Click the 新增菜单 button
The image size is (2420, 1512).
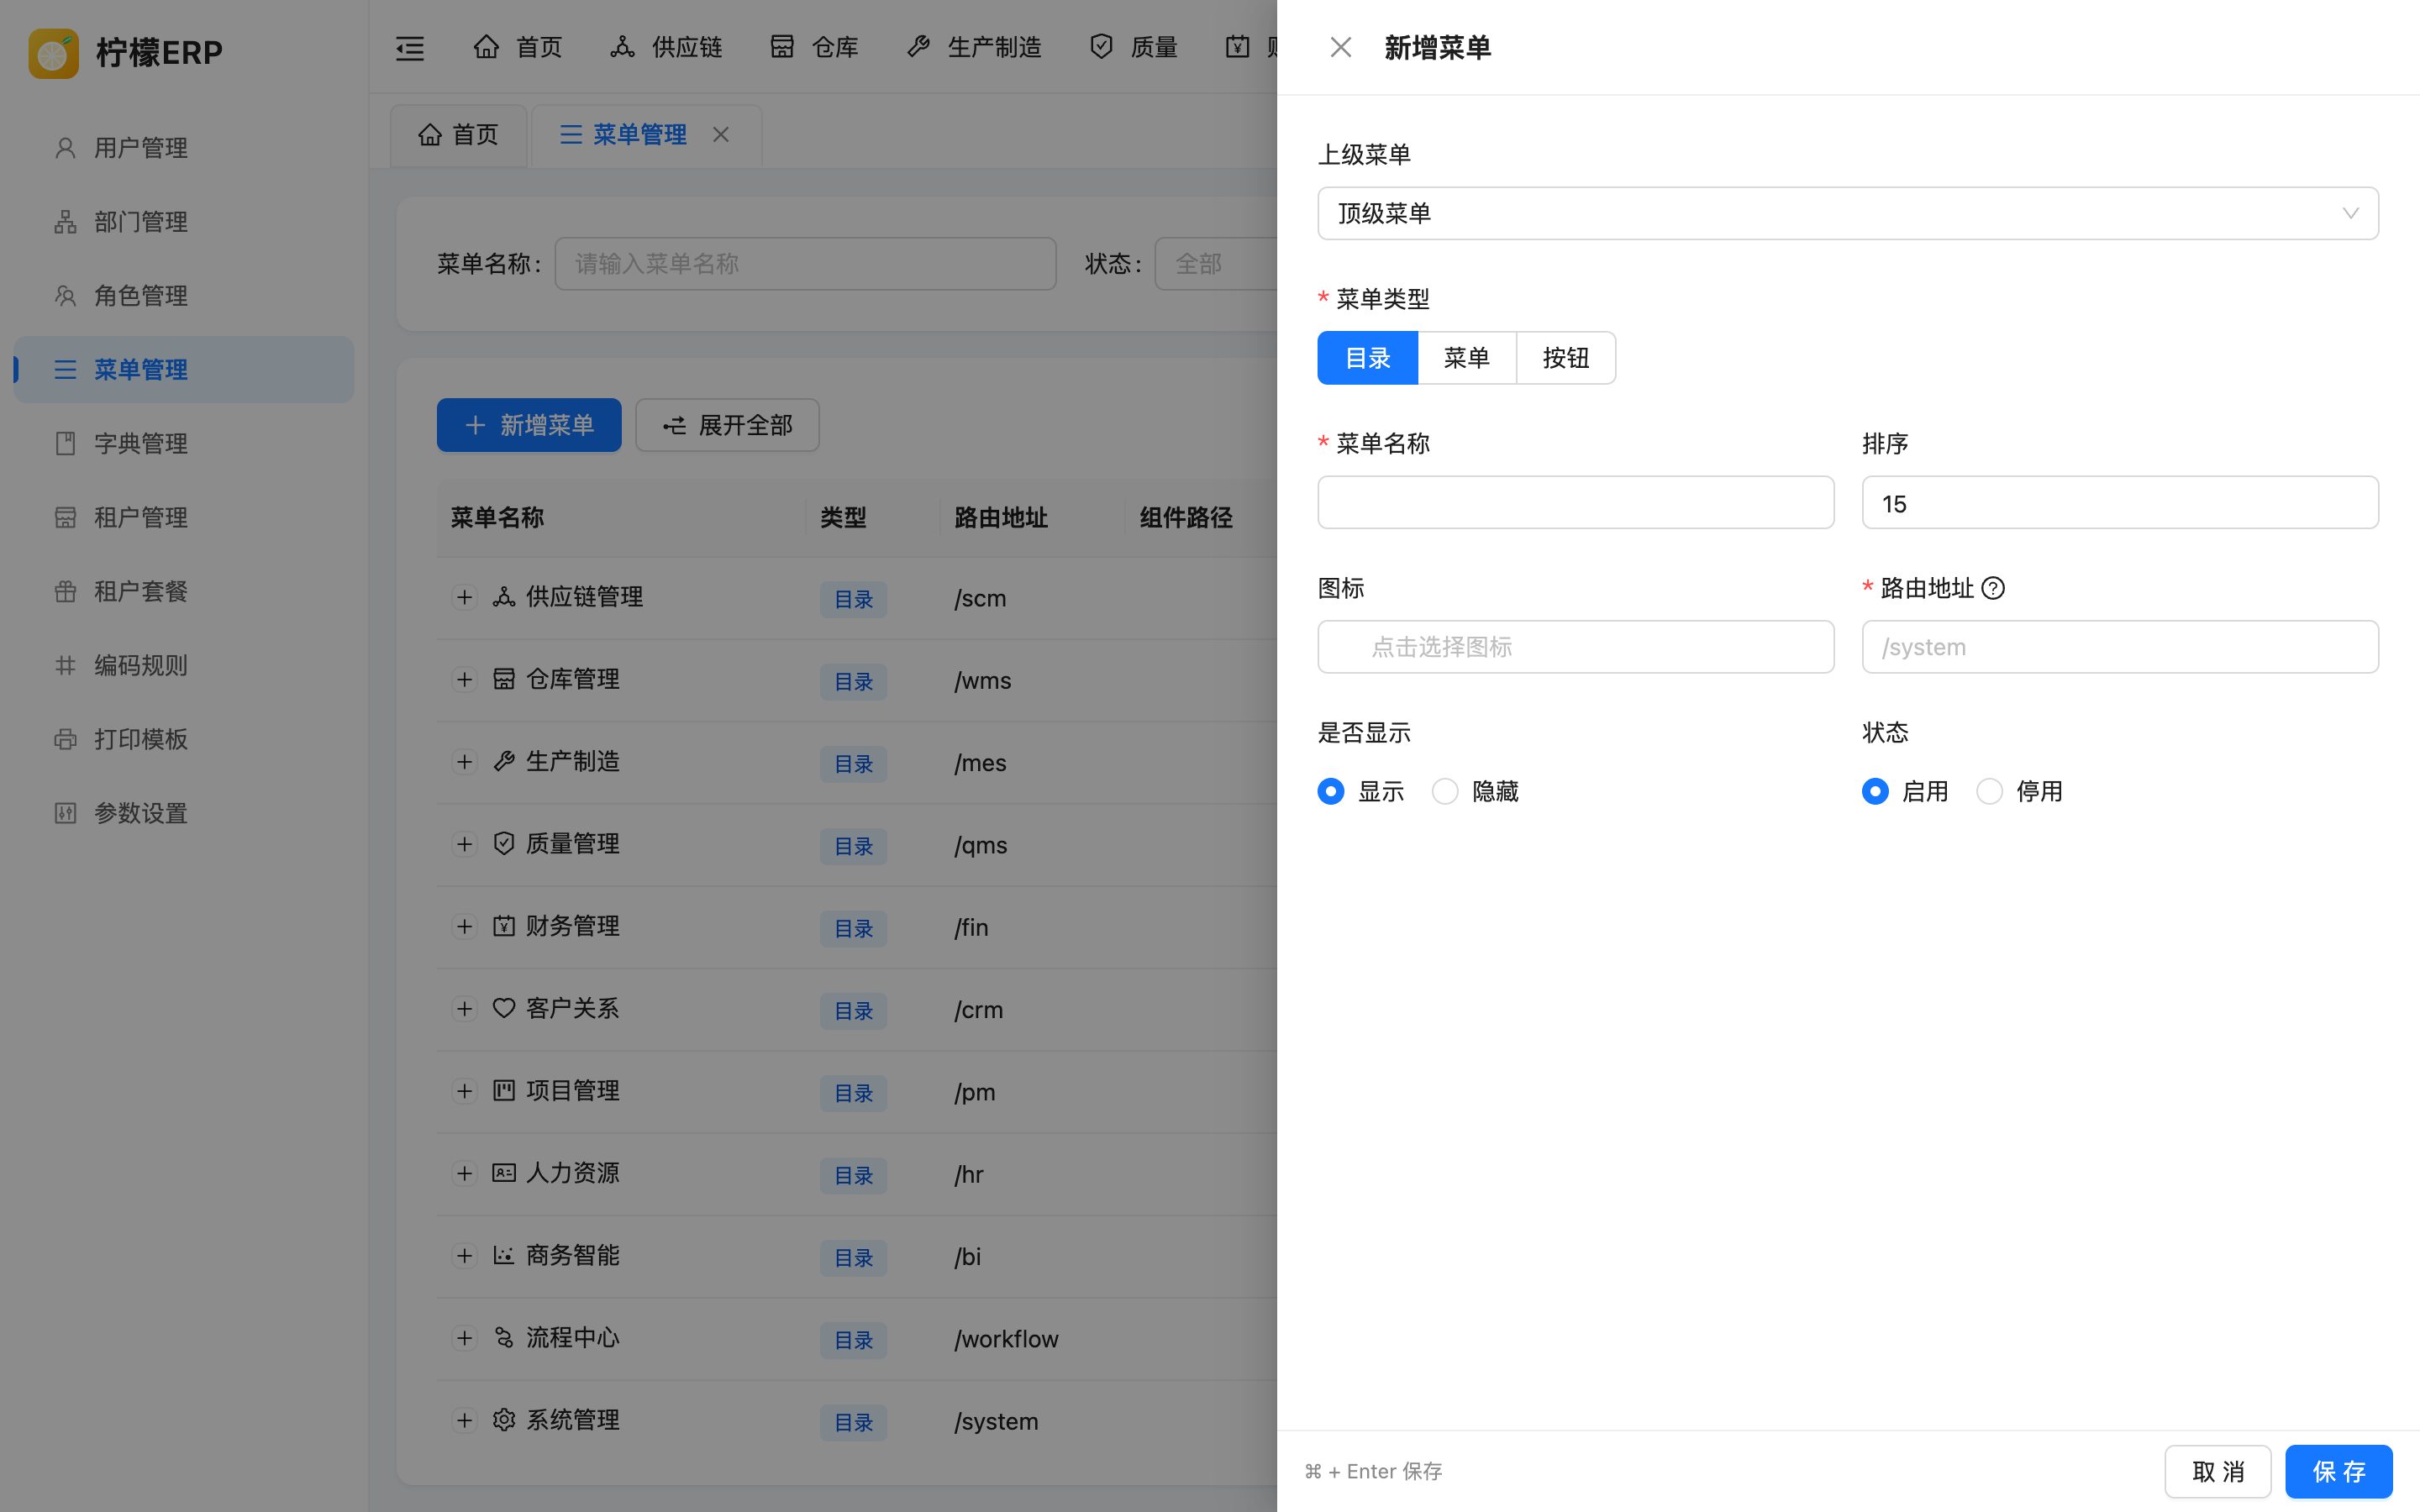(529, 425)
